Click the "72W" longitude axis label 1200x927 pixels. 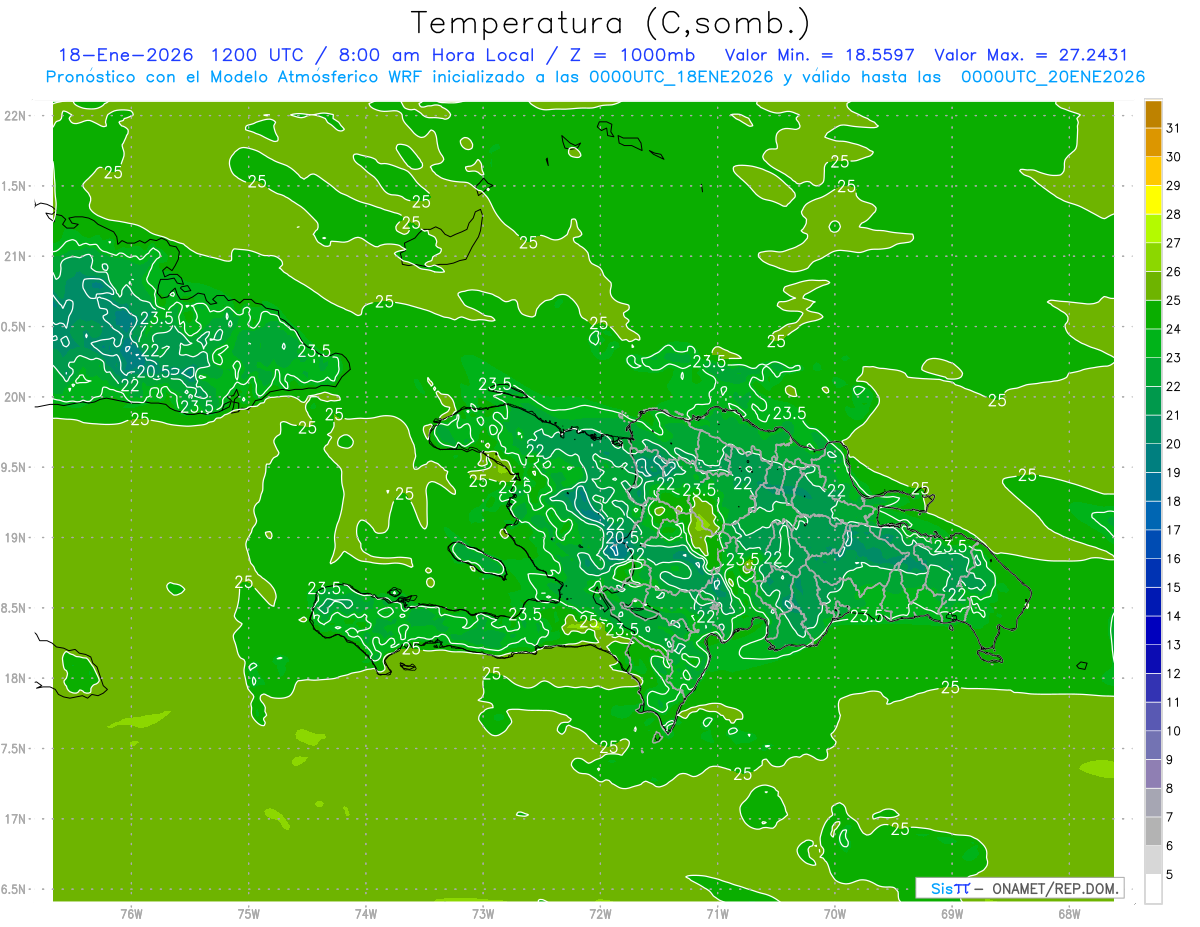600,913
